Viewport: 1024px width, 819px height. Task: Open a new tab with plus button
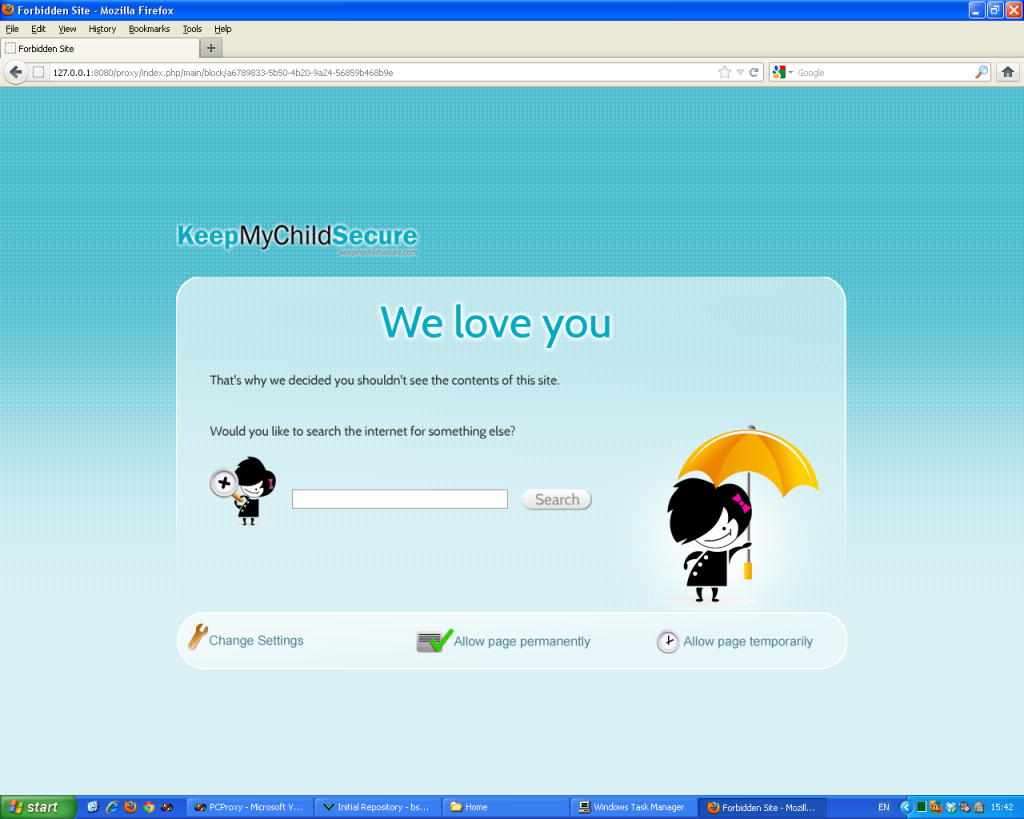coord(211,48)
